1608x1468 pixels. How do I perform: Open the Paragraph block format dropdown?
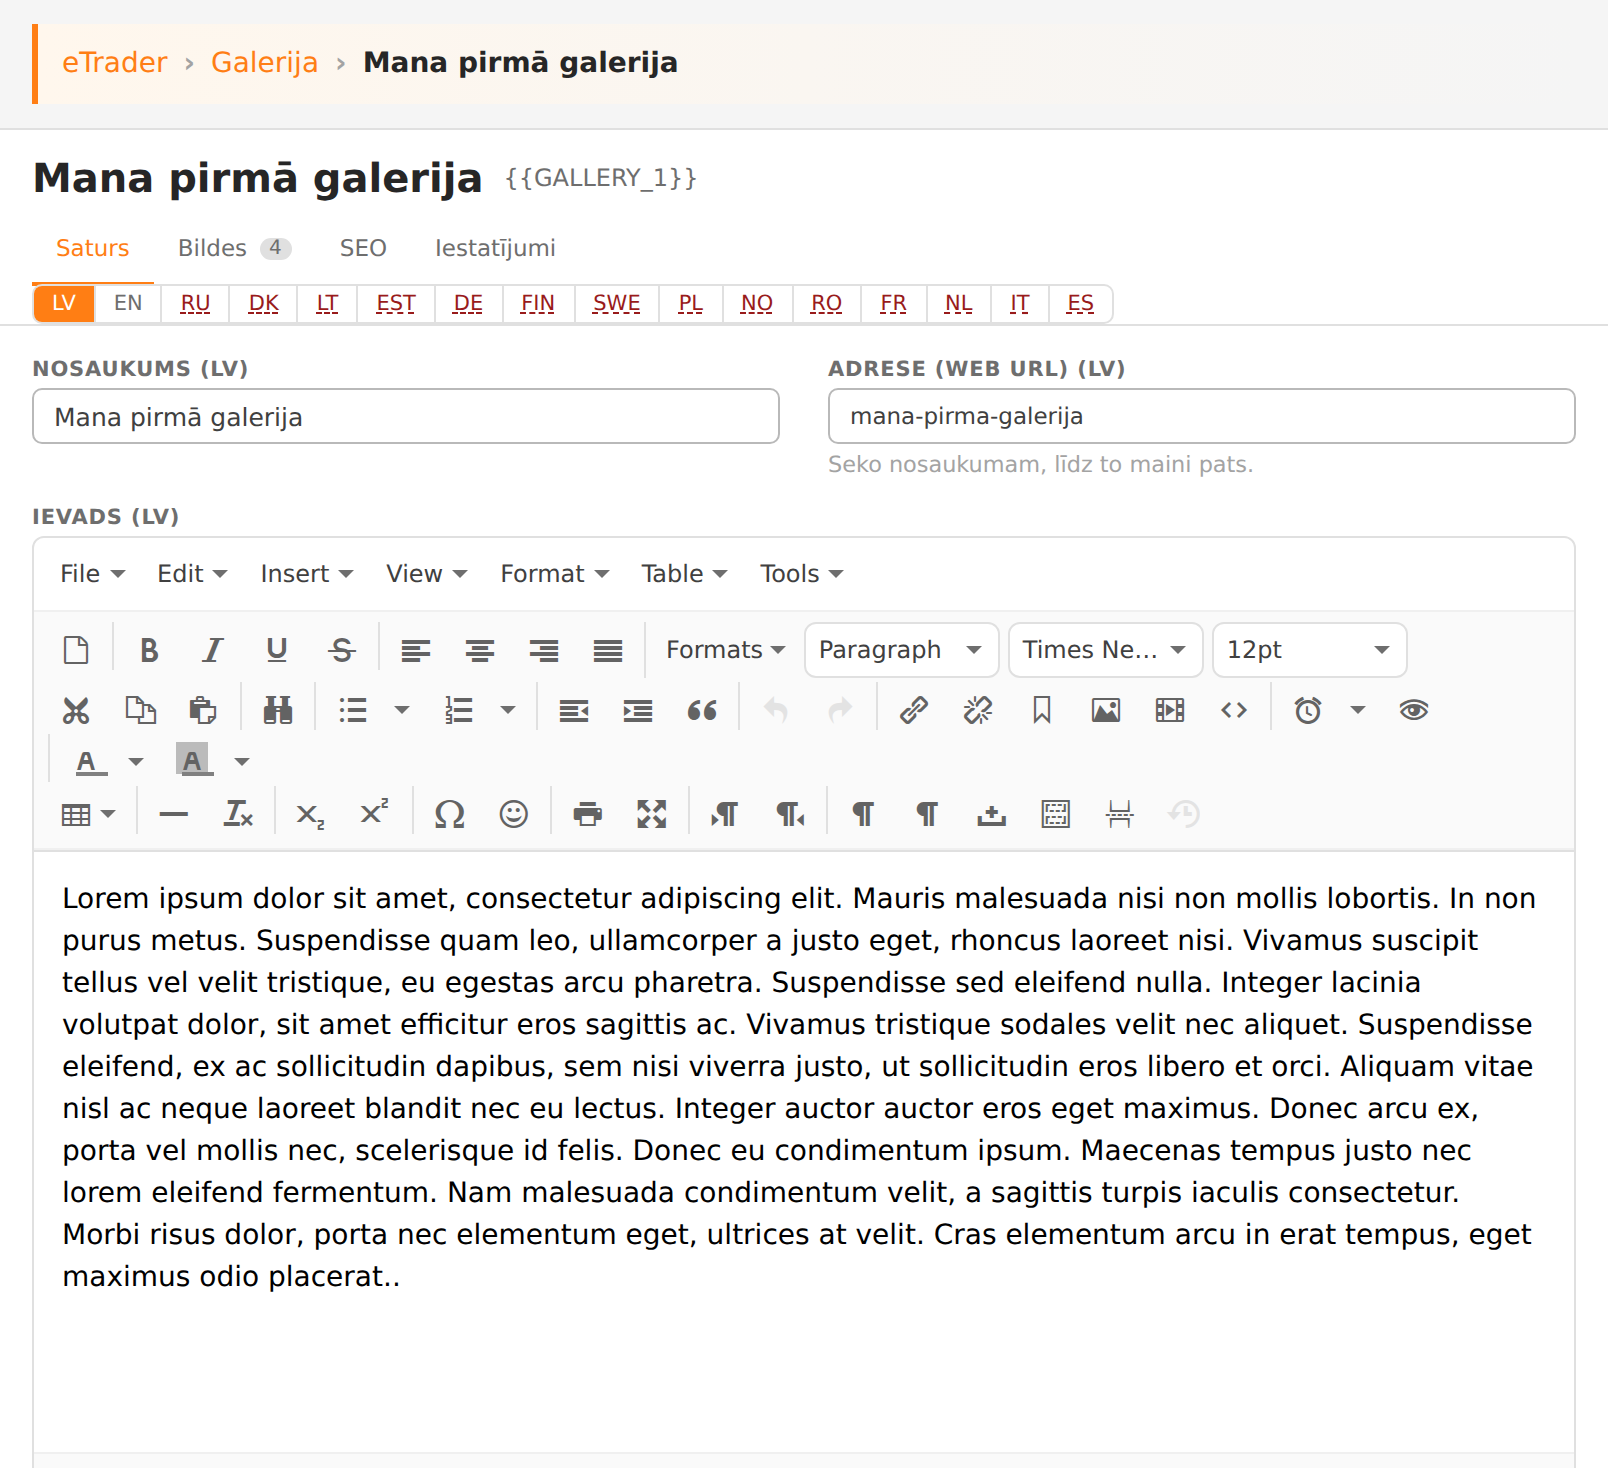901,650
